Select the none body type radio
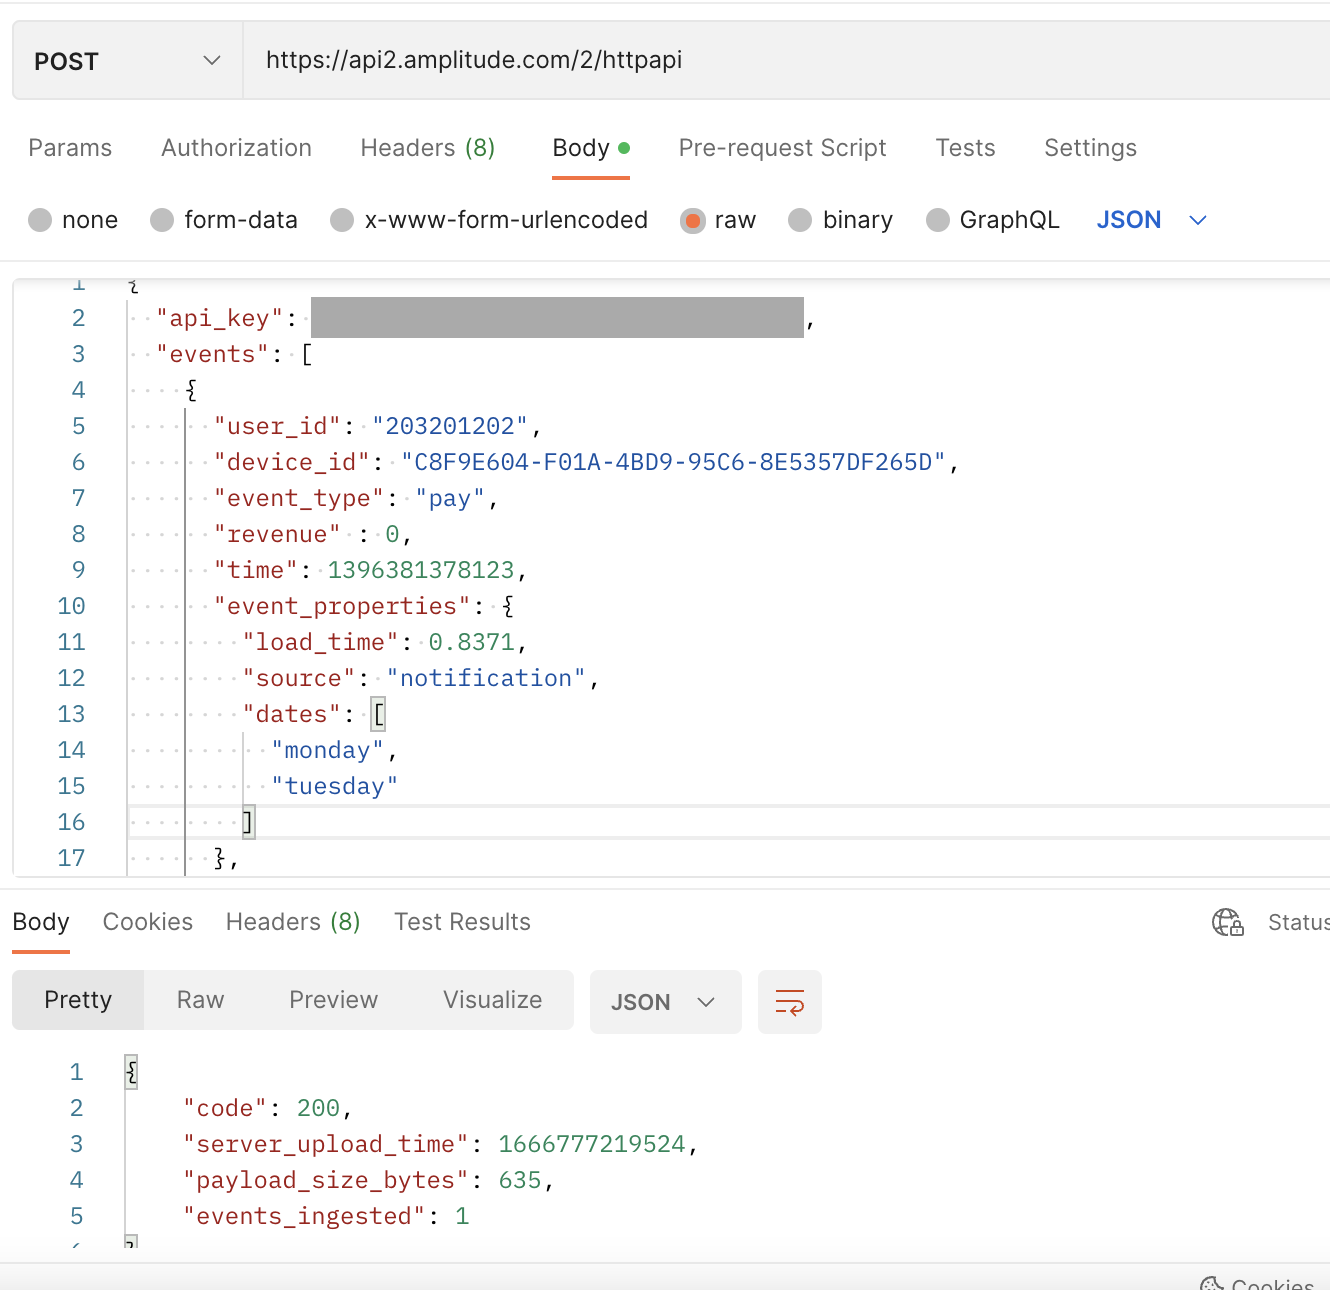The width and height of the screenshot is (1330, 1290). pyautogui.click(x=40, y=220)
